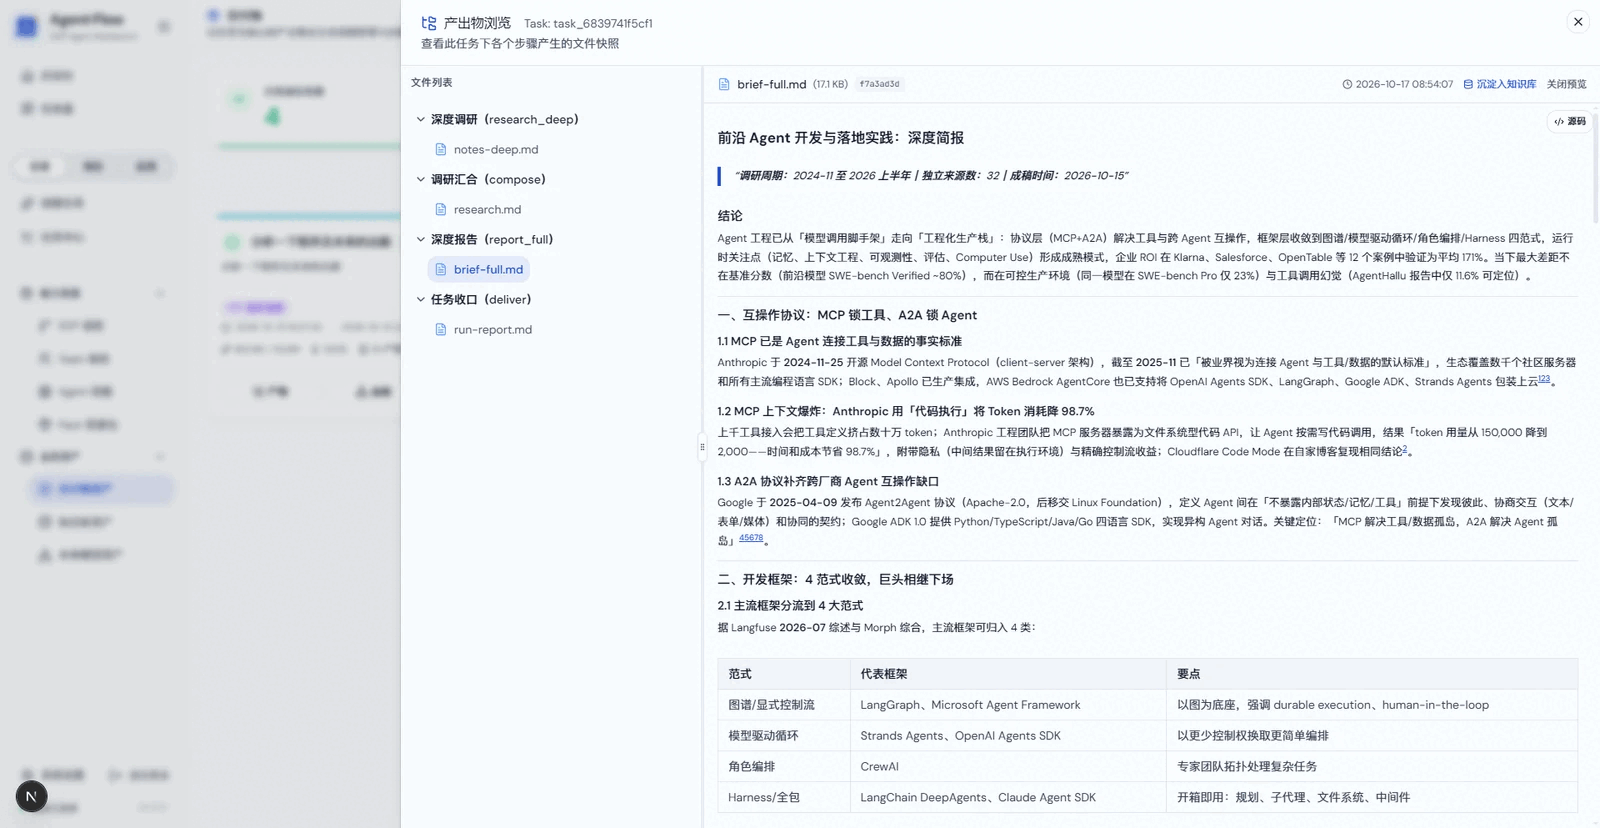This screenshot has height=828, width=1600.
Task: Click the 产出物浏览 tree icon in header
Action: (429, 23)
